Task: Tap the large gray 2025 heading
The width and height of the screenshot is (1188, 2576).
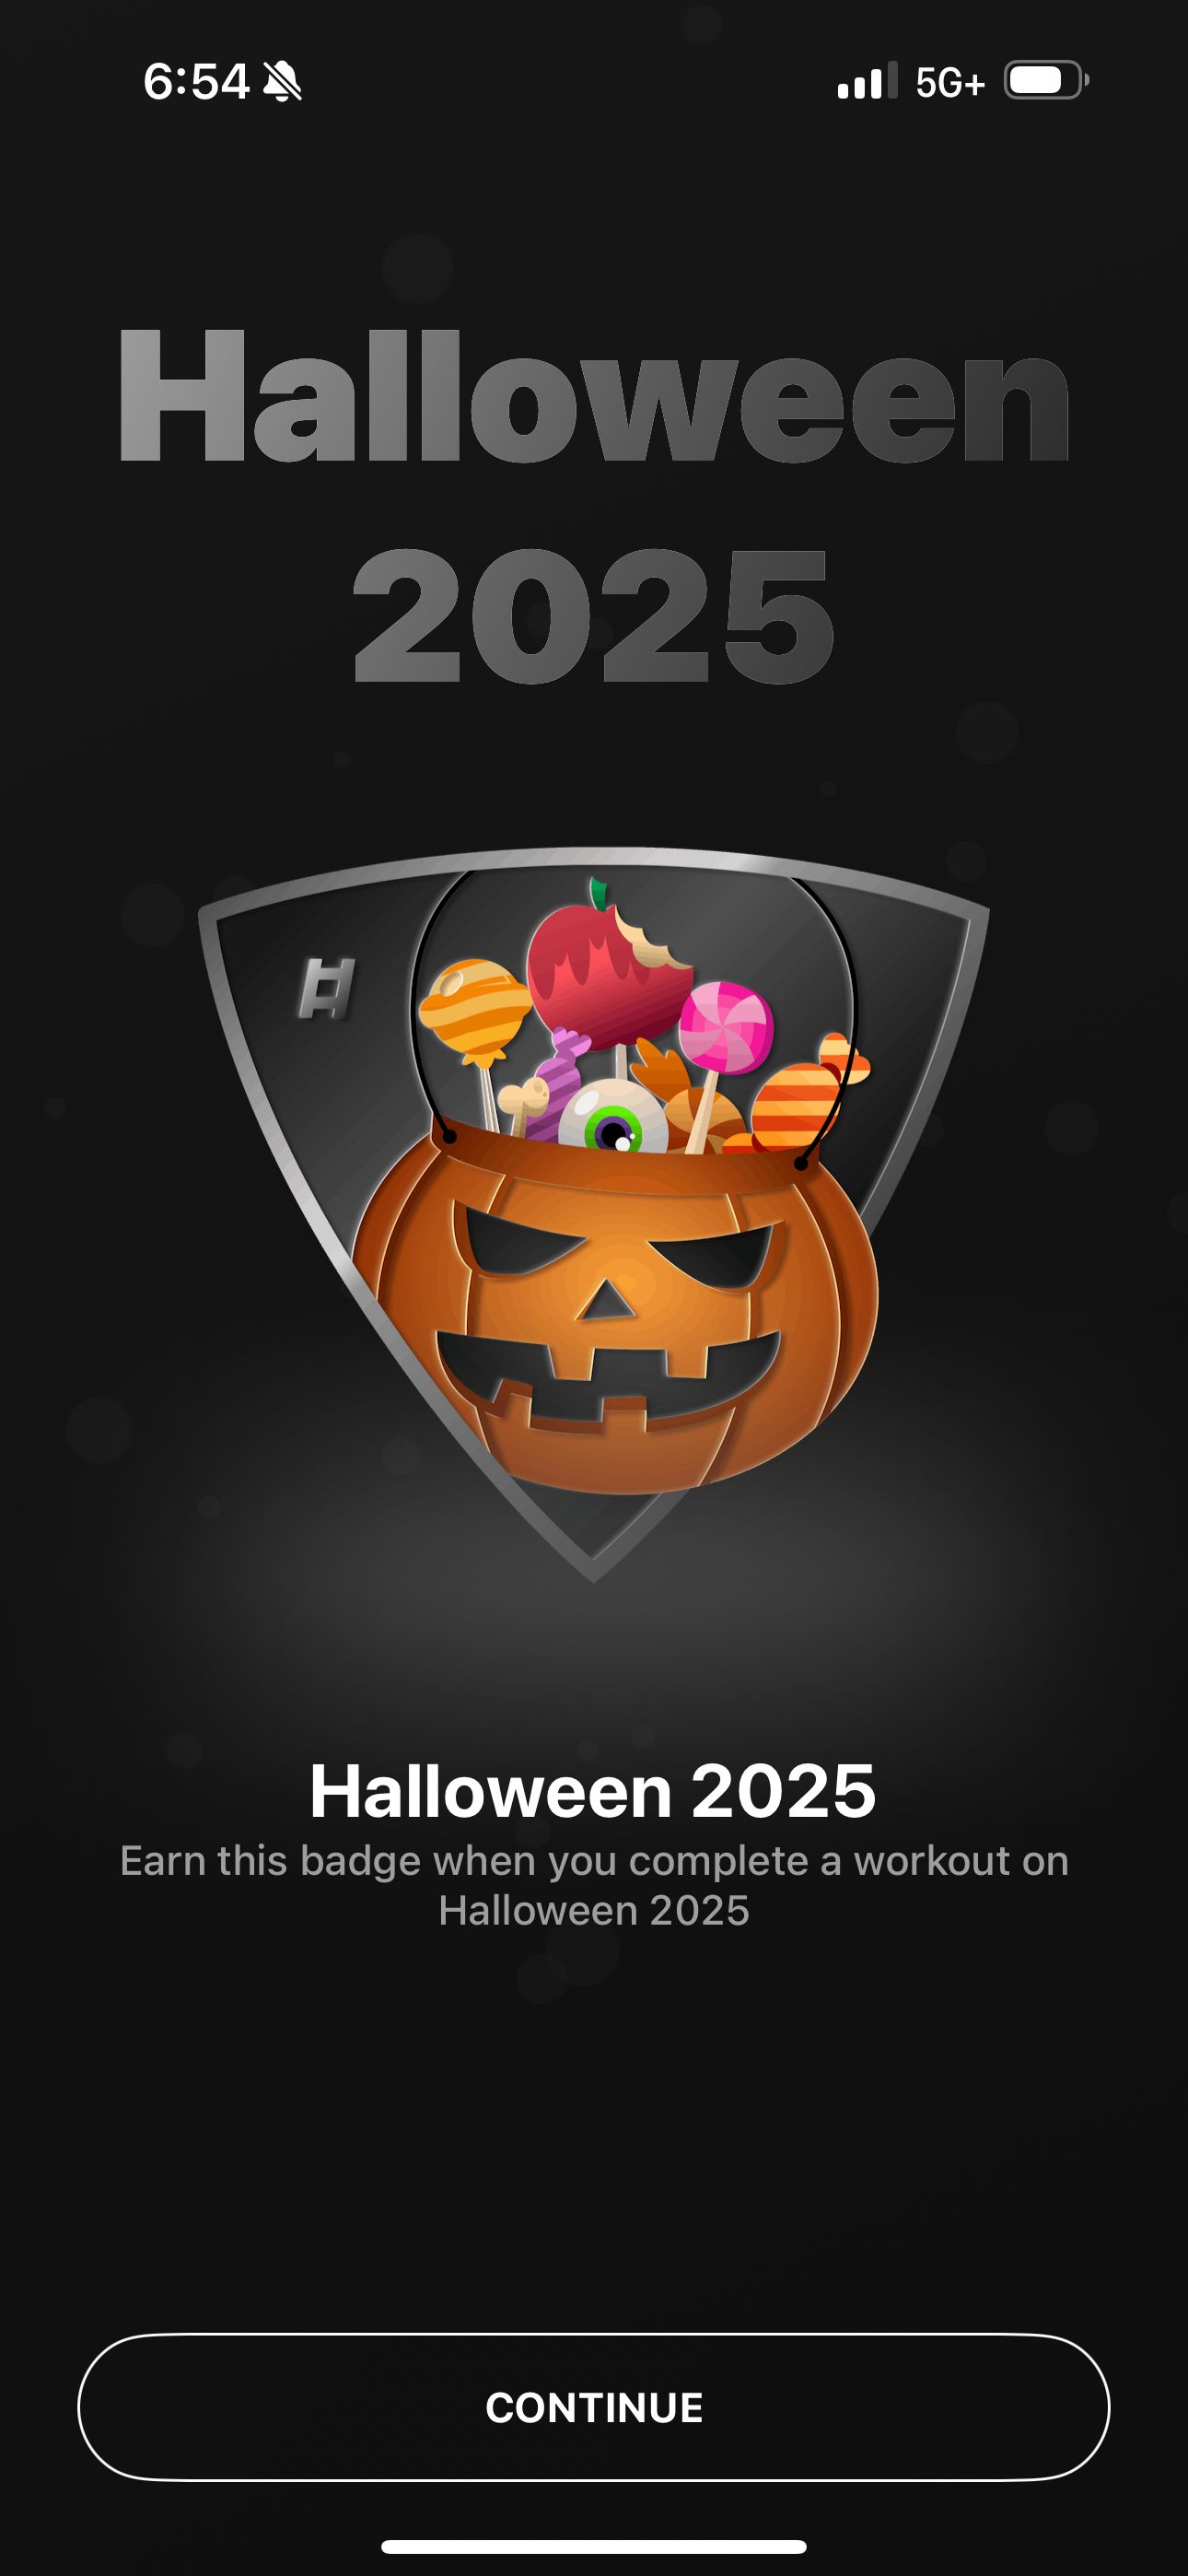Action: [x=593, y=616]
